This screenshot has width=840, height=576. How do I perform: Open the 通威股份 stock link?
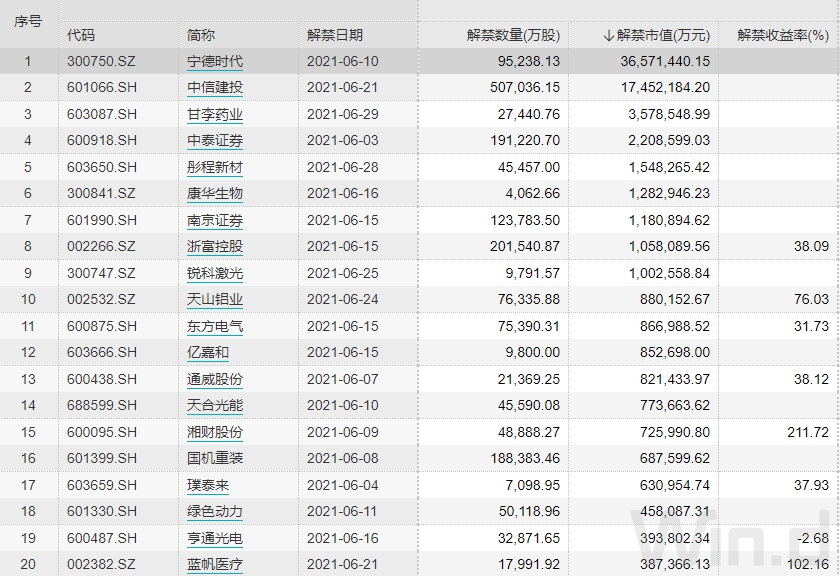click(x=215, y=379)
